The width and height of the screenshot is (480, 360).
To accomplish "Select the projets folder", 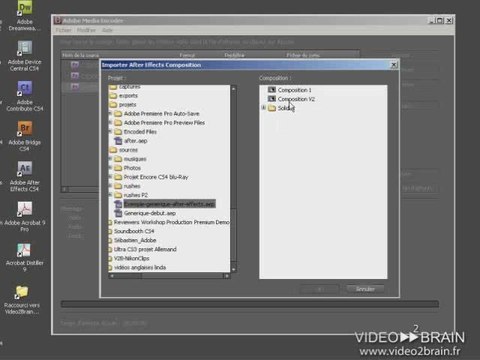I will [x=127, y=105].
